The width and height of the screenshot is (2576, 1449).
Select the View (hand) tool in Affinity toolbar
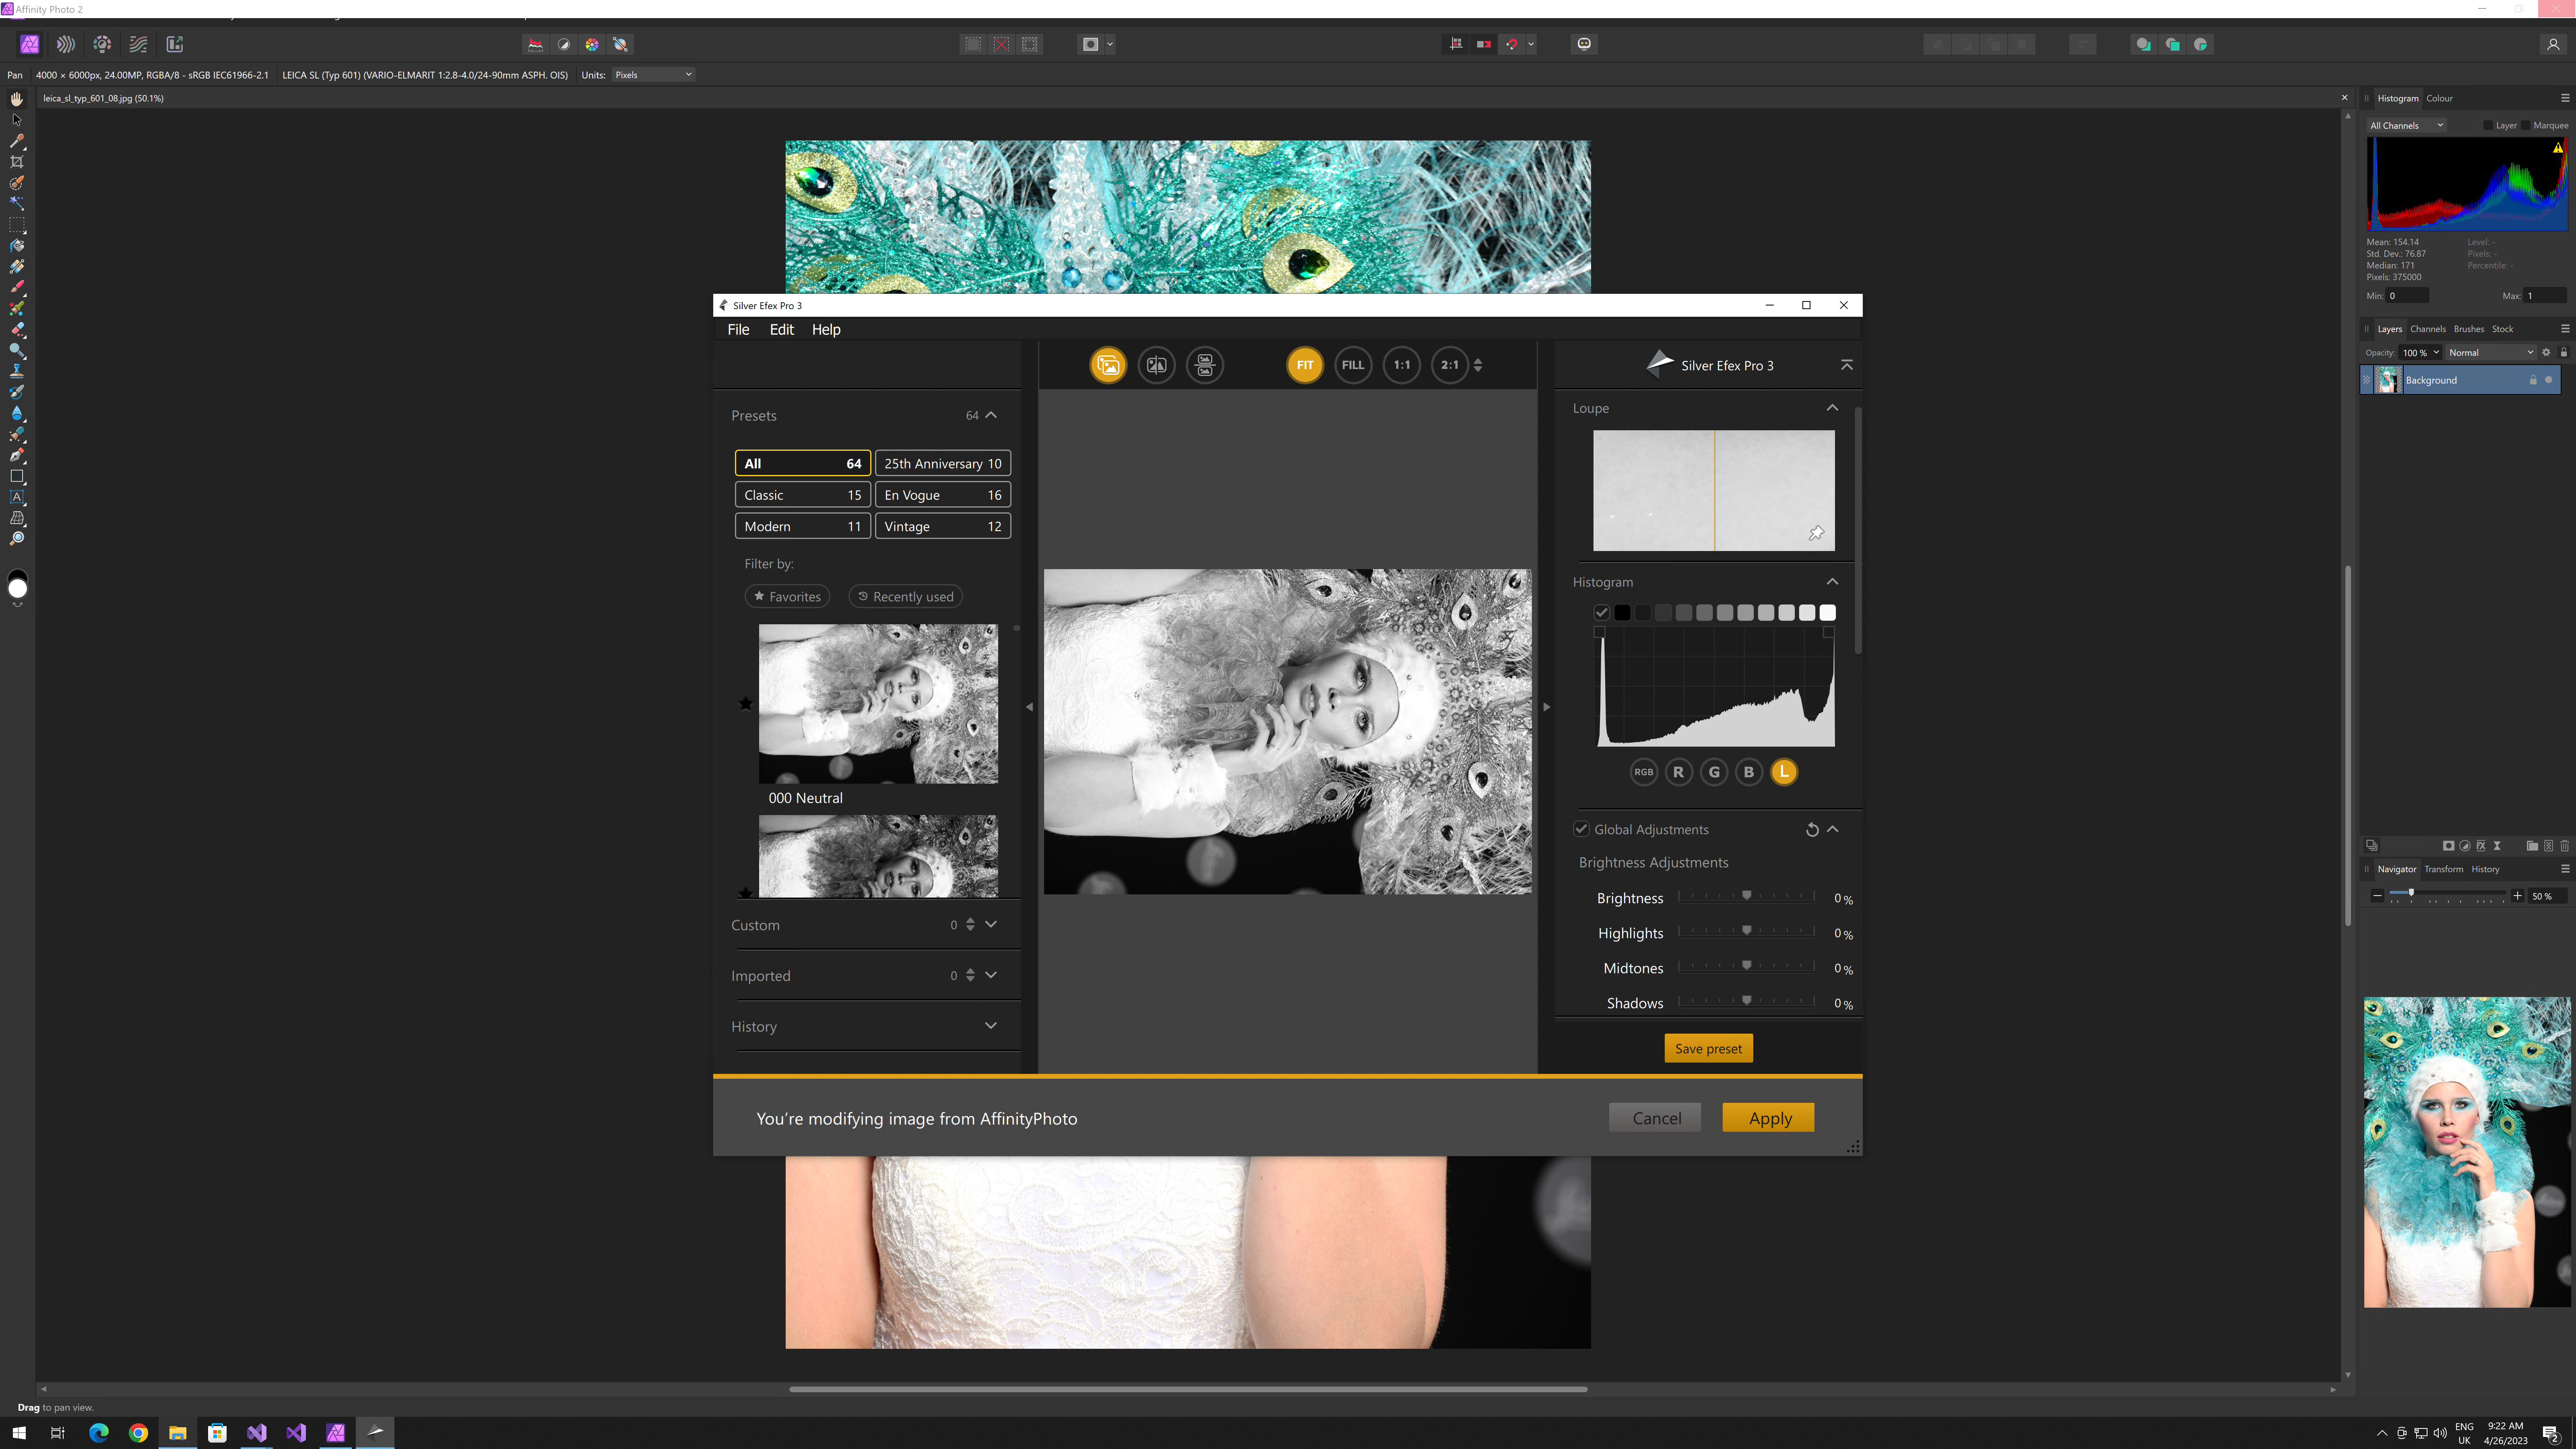17,99
